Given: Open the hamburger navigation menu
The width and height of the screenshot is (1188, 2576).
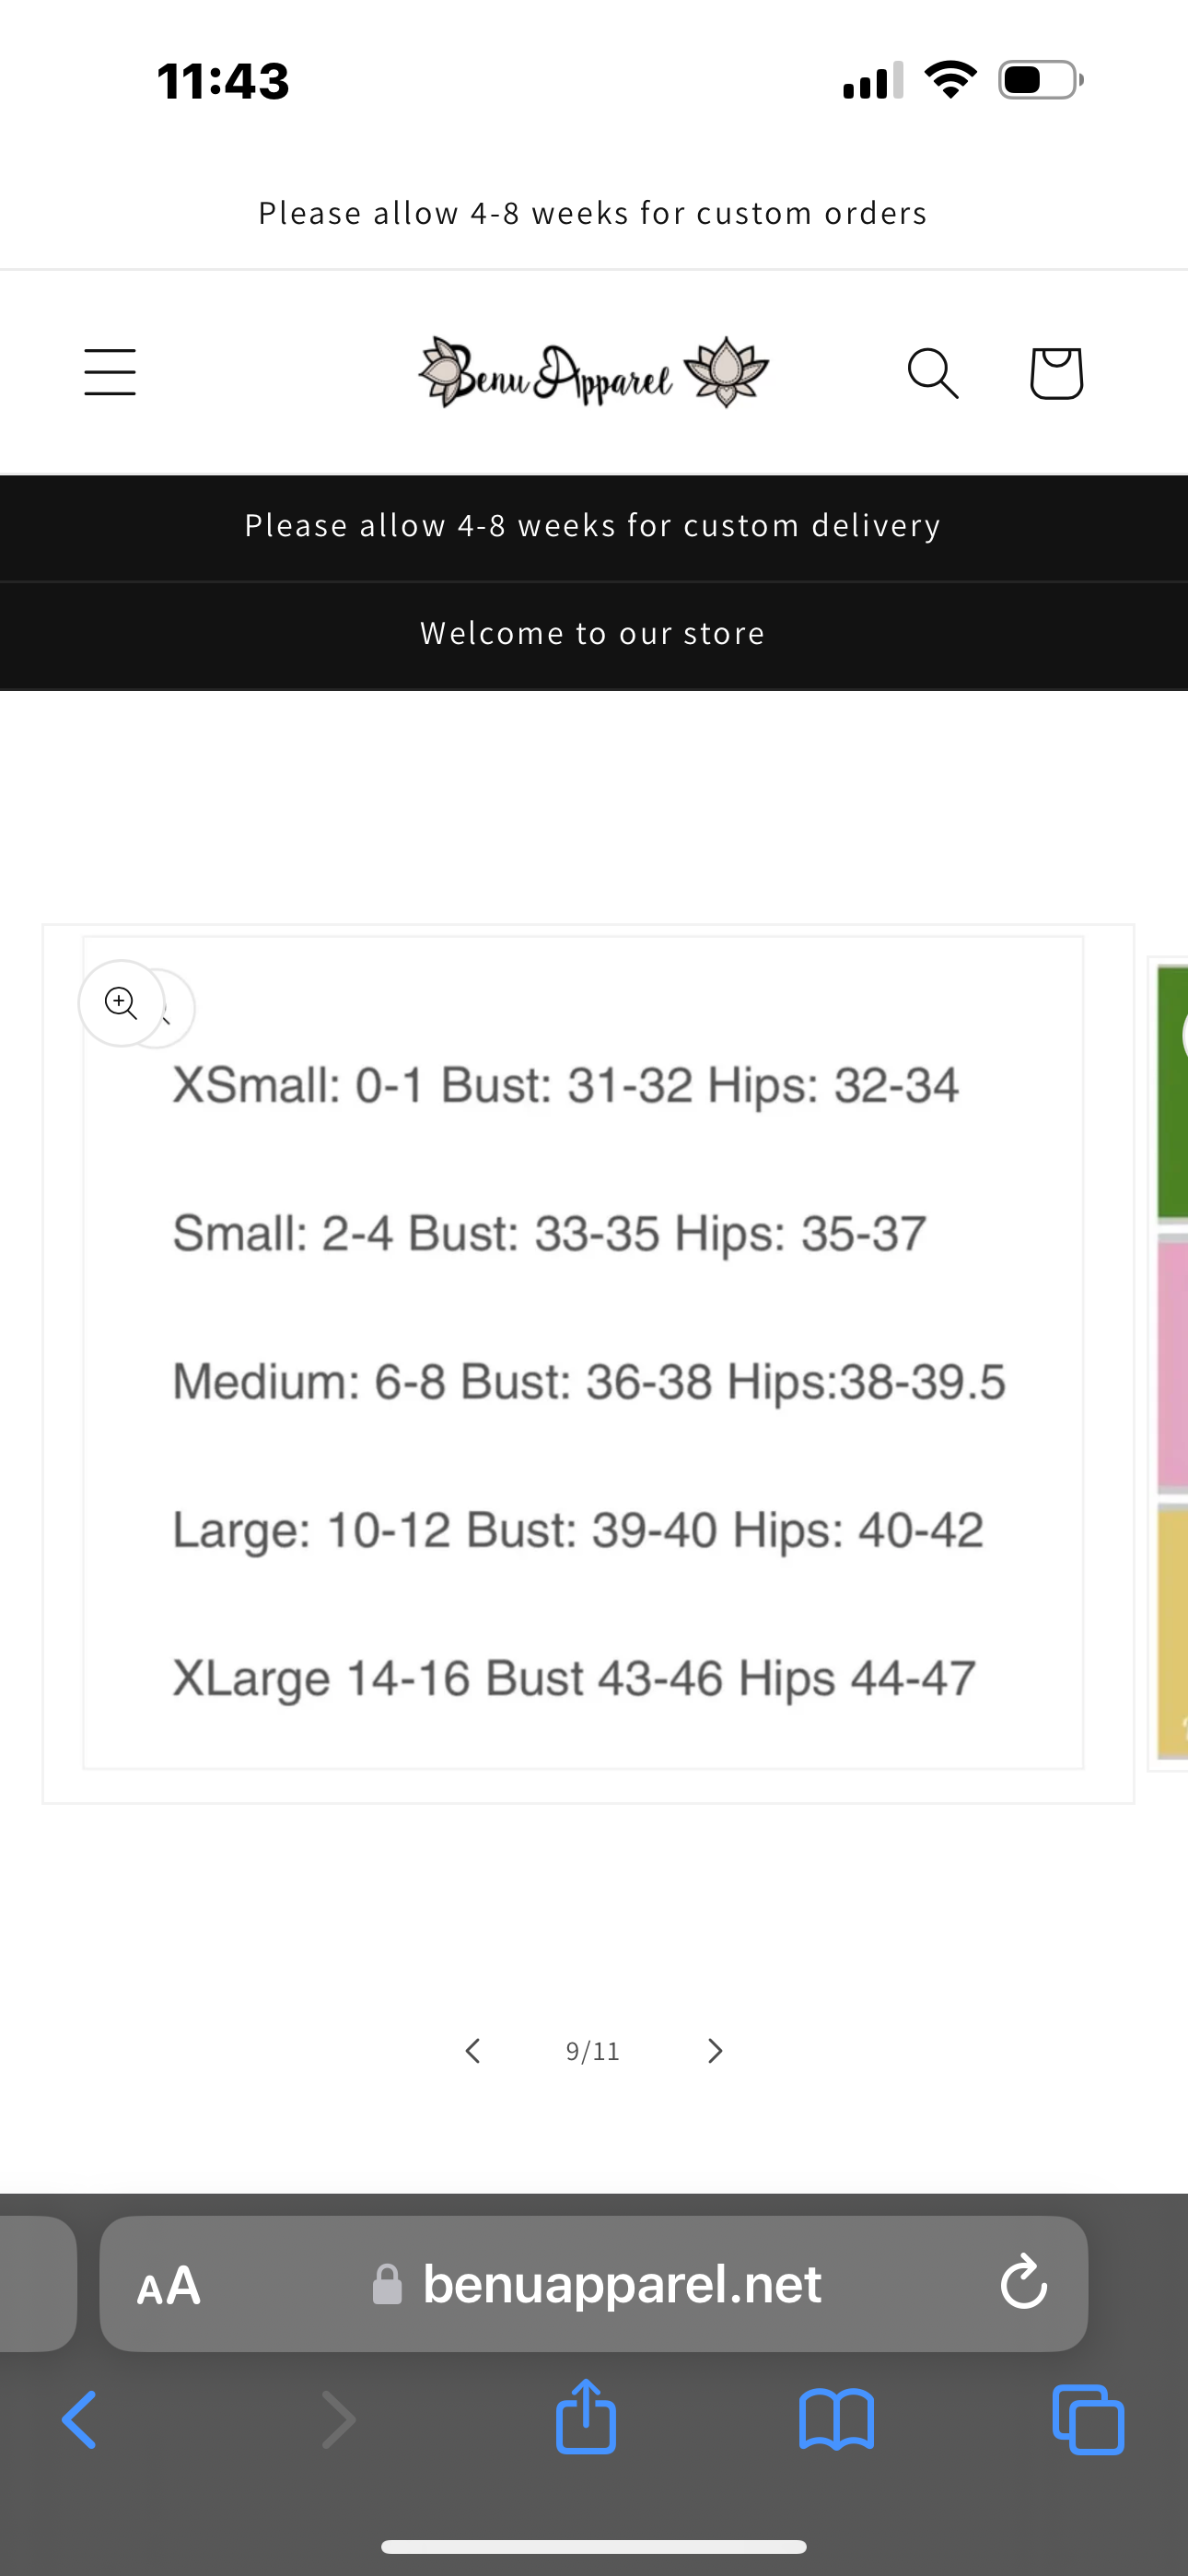Looking at the screenshot, I should tap(110, 372).
